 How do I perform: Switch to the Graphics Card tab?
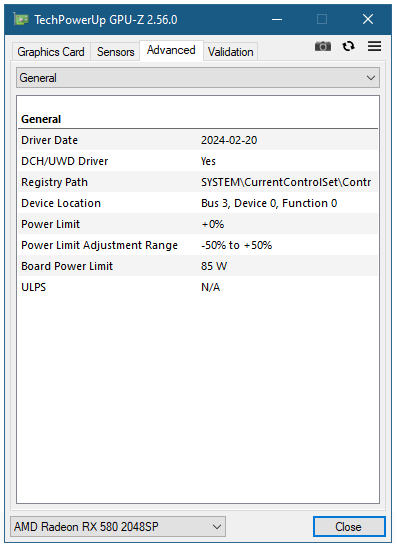click(x=51, y=52)
